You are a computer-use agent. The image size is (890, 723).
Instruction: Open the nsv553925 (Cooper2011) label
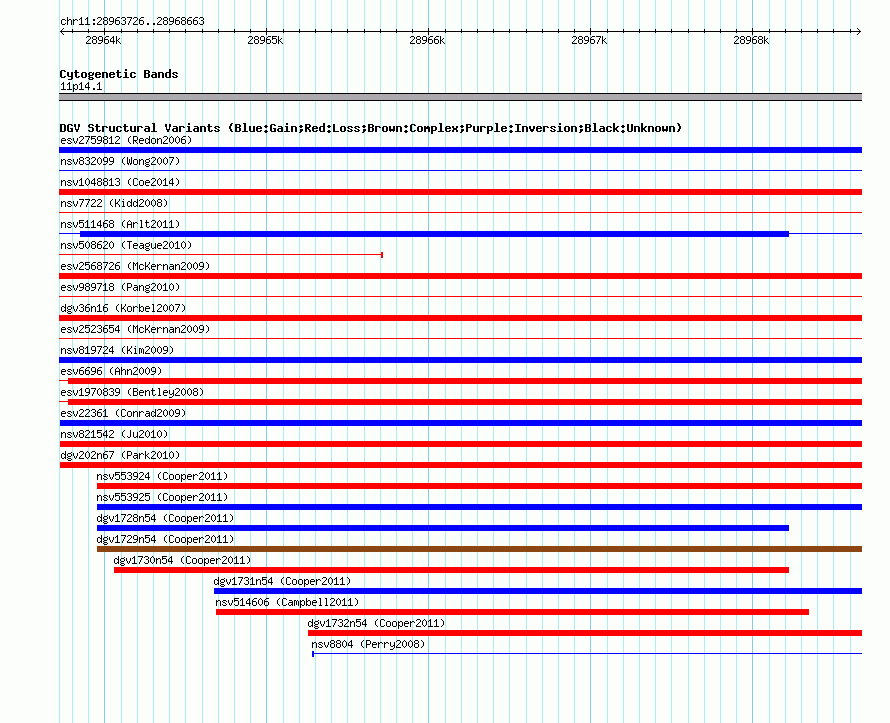[162, 497]
